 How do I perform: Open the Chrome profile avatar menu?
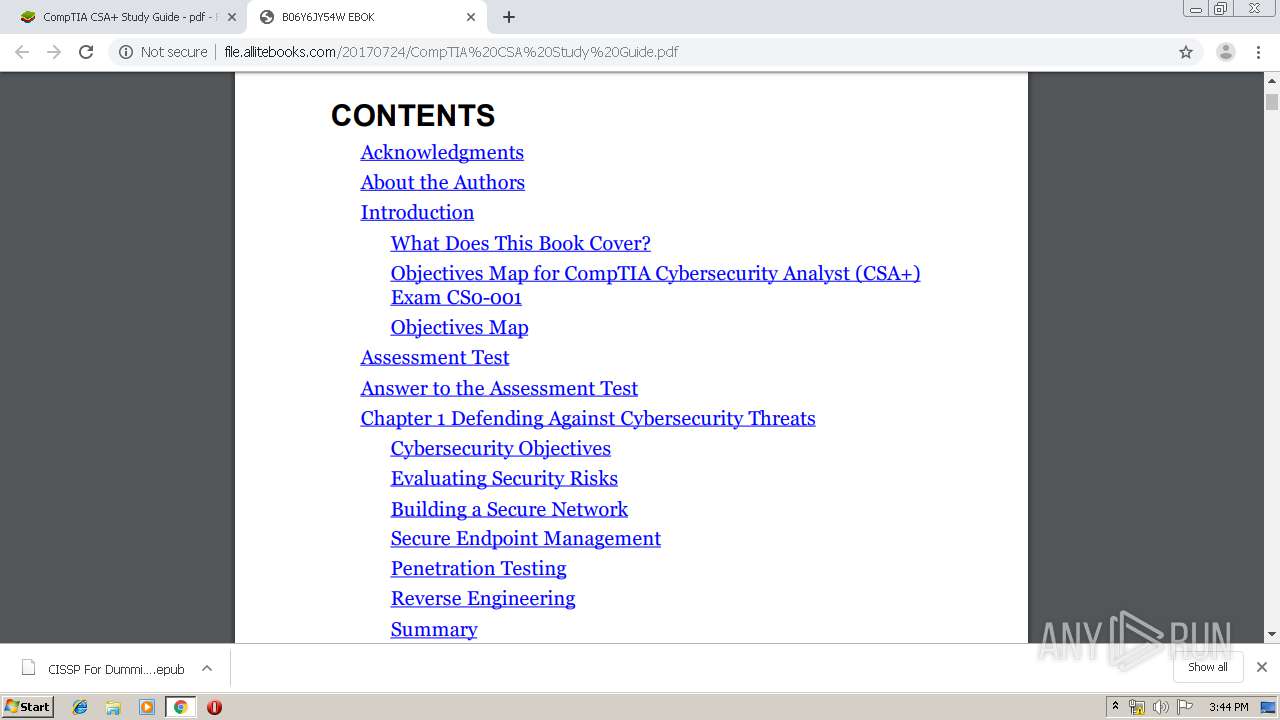click(1226, 52)
